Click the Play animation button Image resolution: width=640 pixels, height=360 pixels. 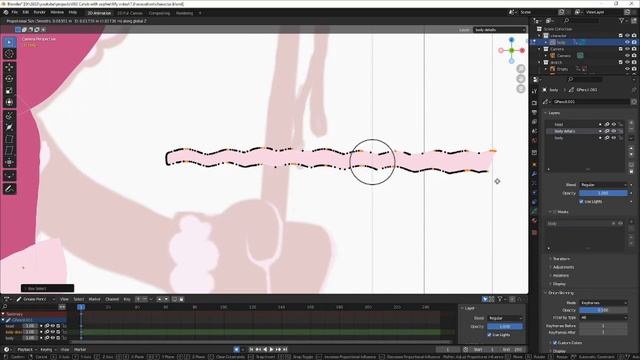tap(271, 349)
